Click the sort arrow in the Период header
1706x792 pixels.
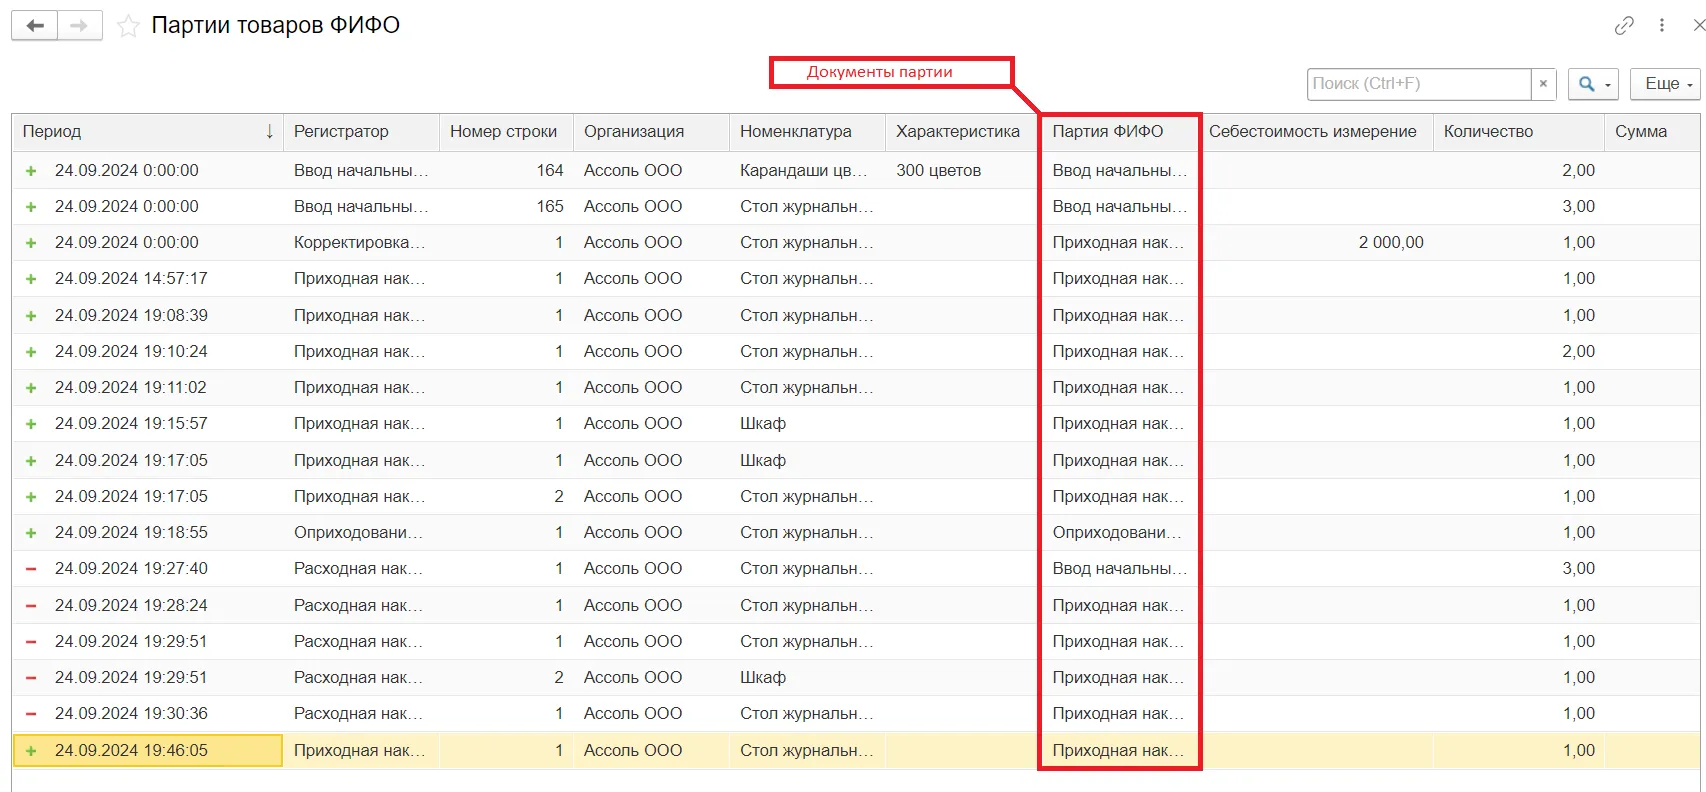pos(270,132)
